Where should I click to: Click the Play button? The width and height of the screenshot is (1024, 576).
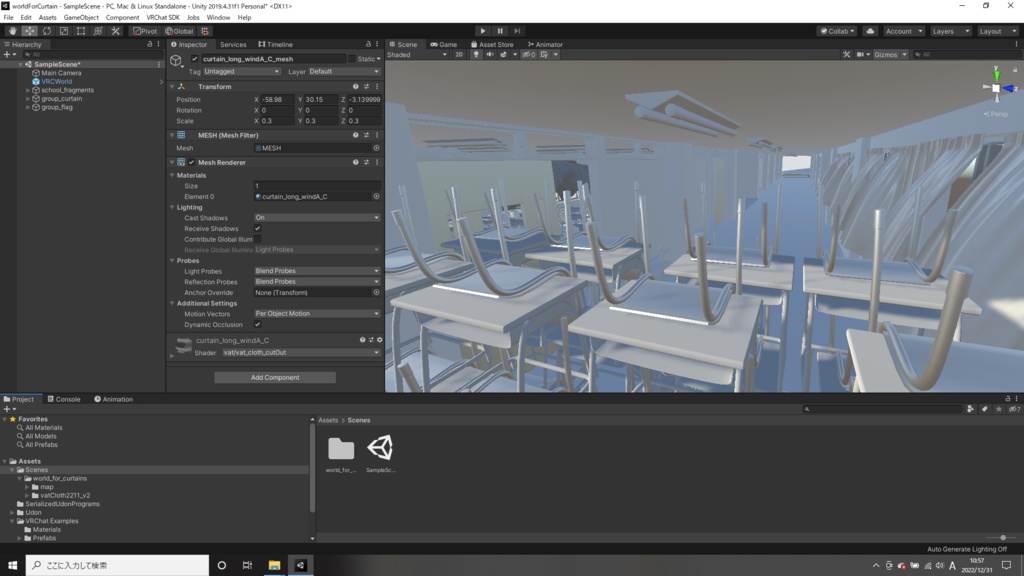[x=483, y=31]
